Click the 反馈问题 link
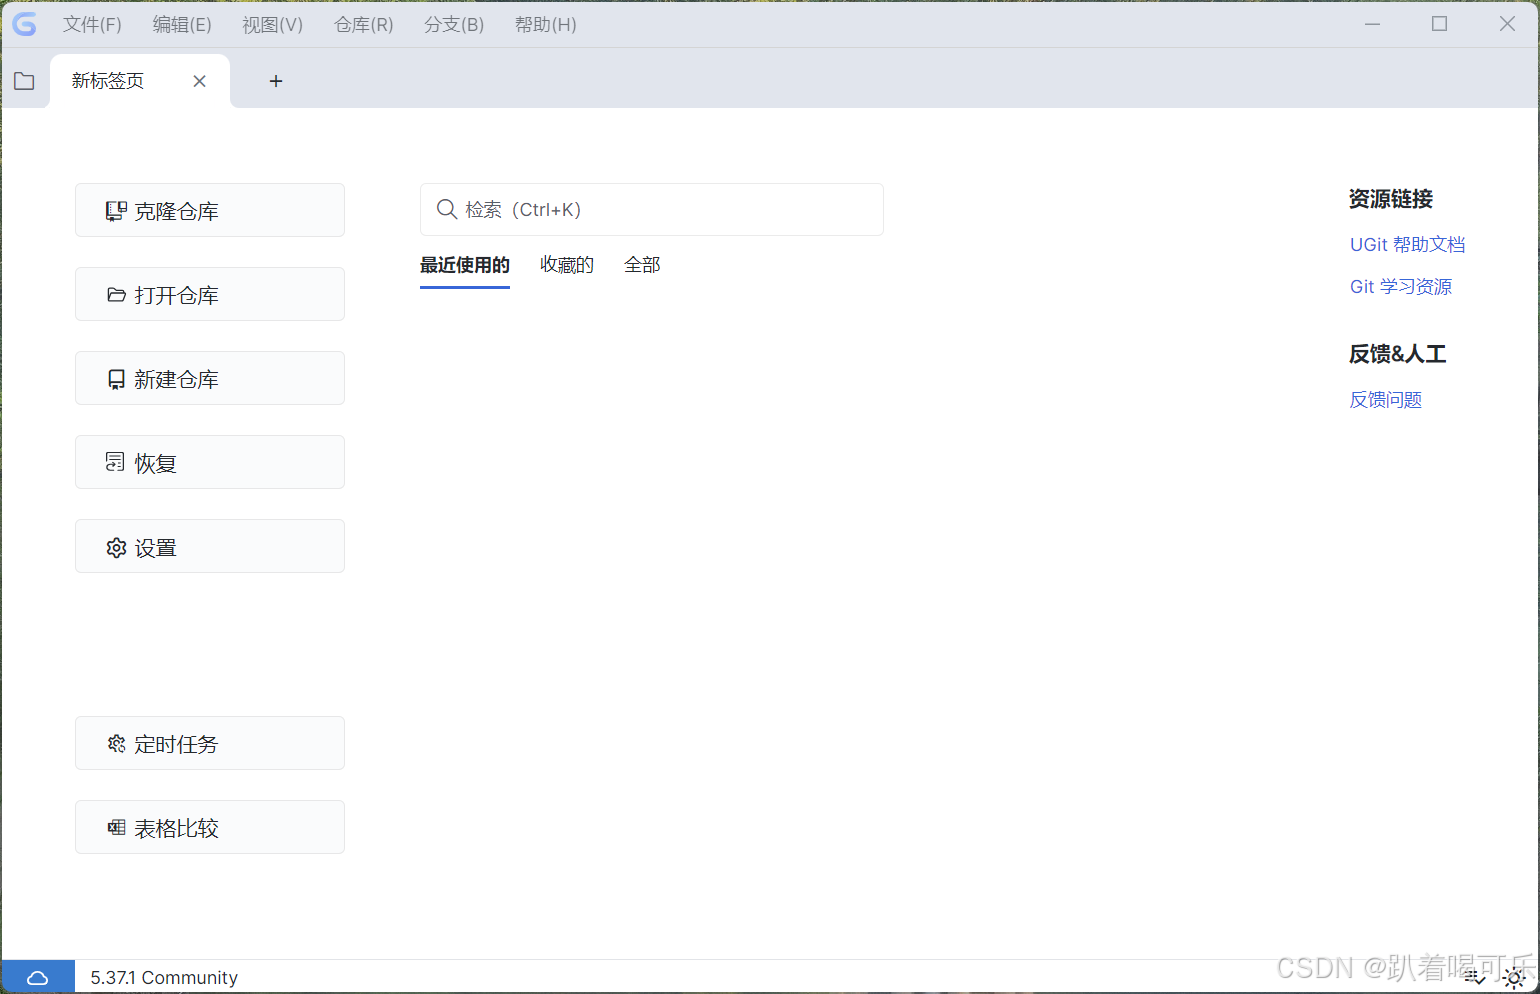 tap(1385, 400)
